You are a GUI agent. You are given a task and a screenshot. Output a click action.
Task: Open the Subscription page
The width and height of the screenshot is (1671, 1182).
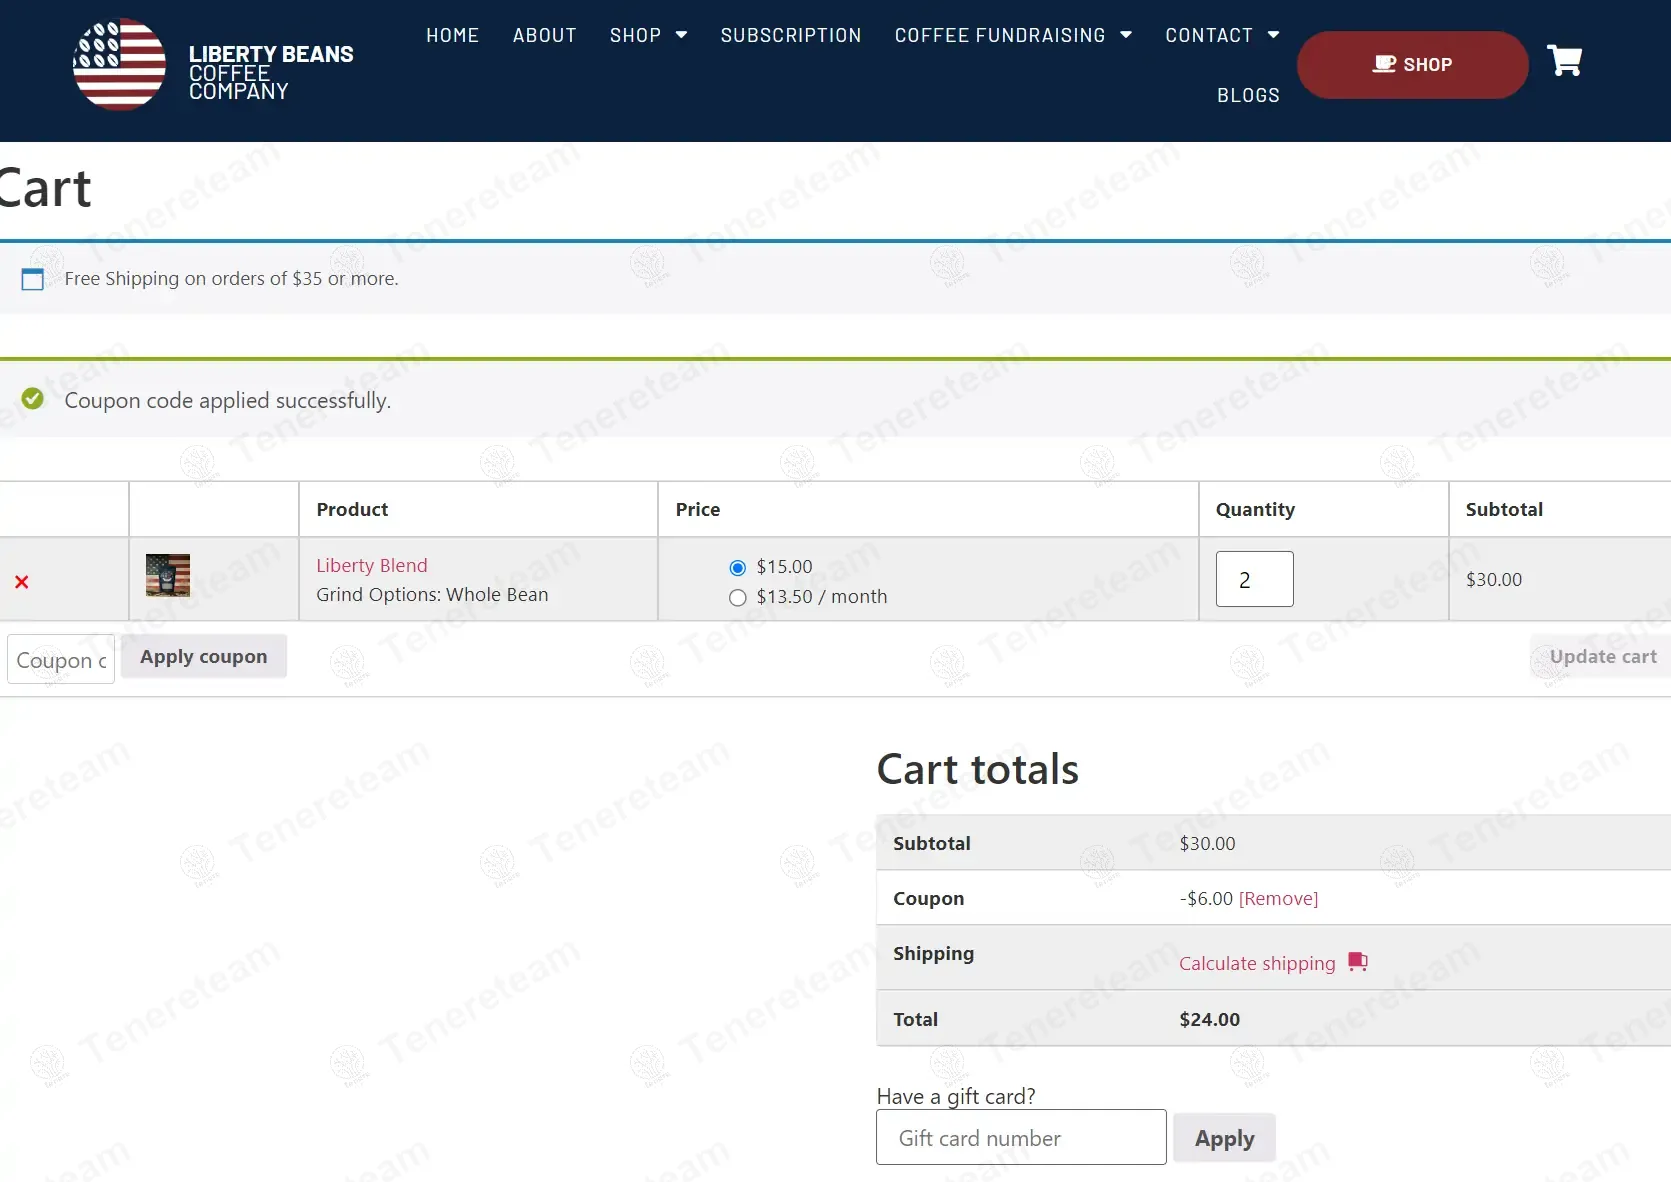791,35
